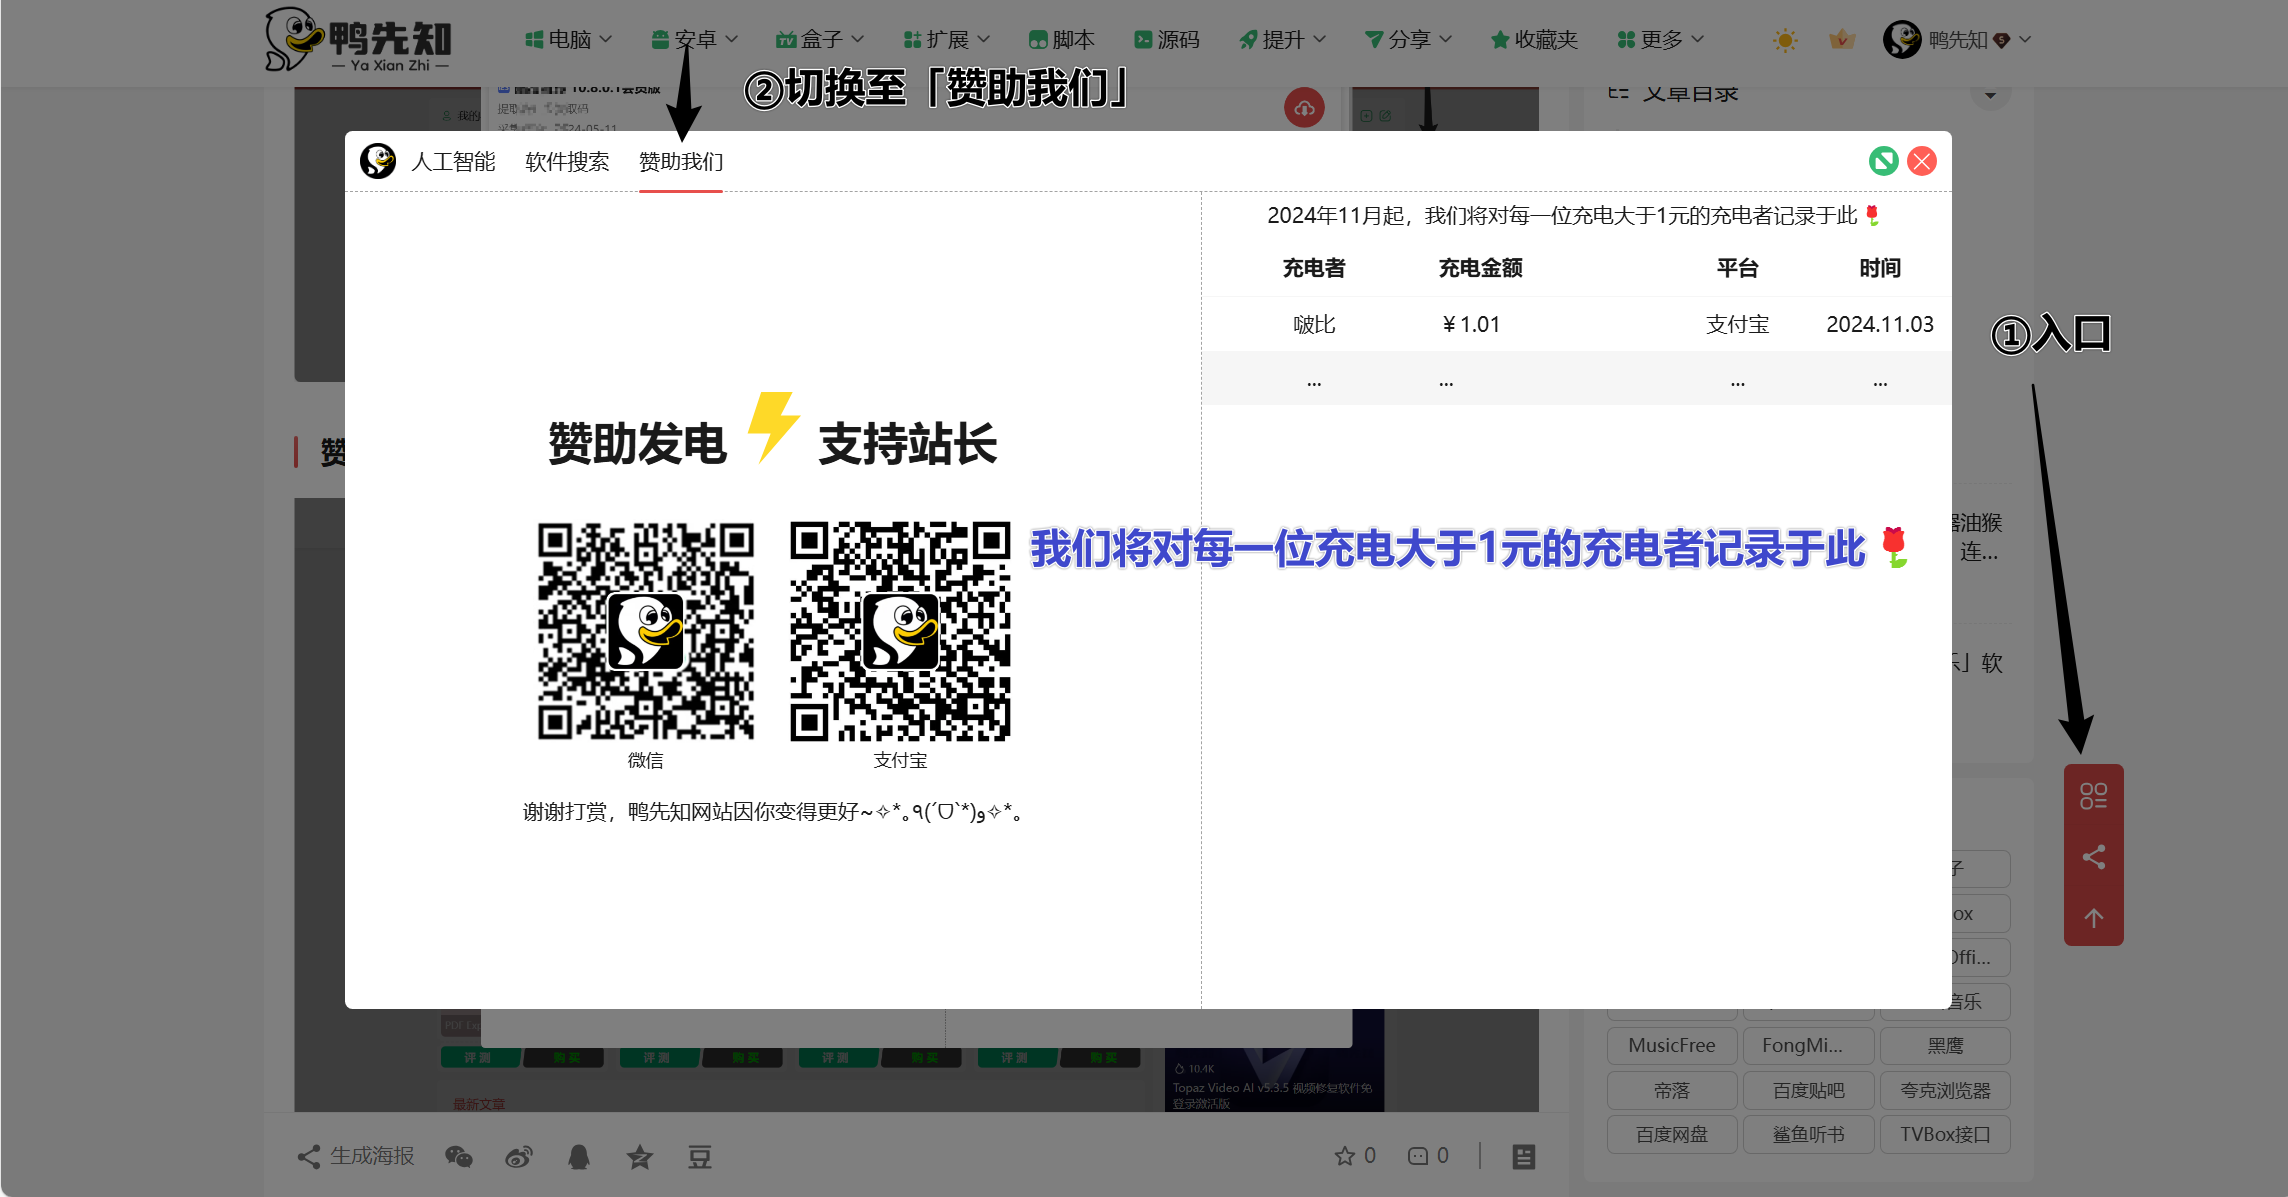Share via WeChat icon
Screen dimensions: 2288x1197
coord(459,1157)
